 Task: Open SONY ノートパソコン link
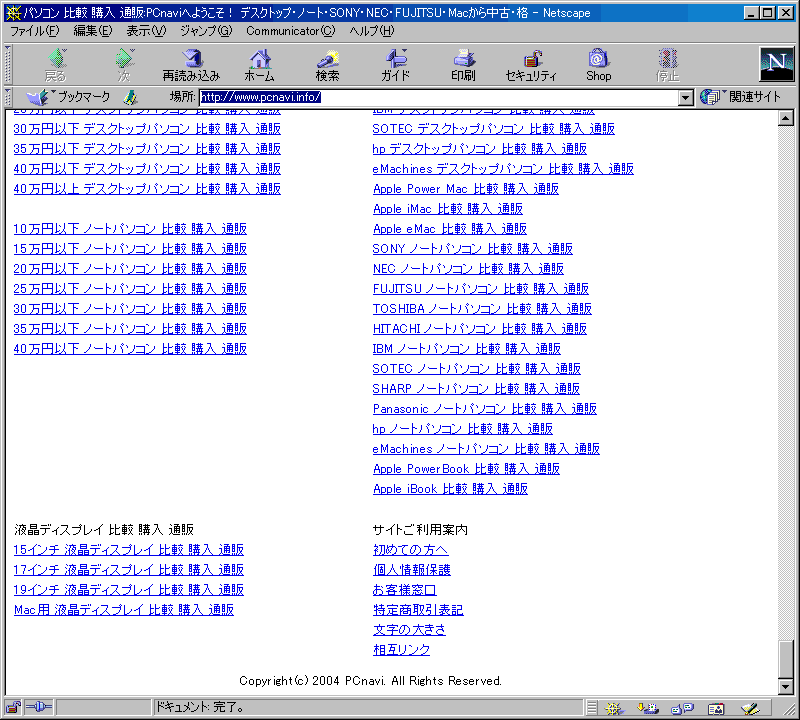(x=472, y=249)
